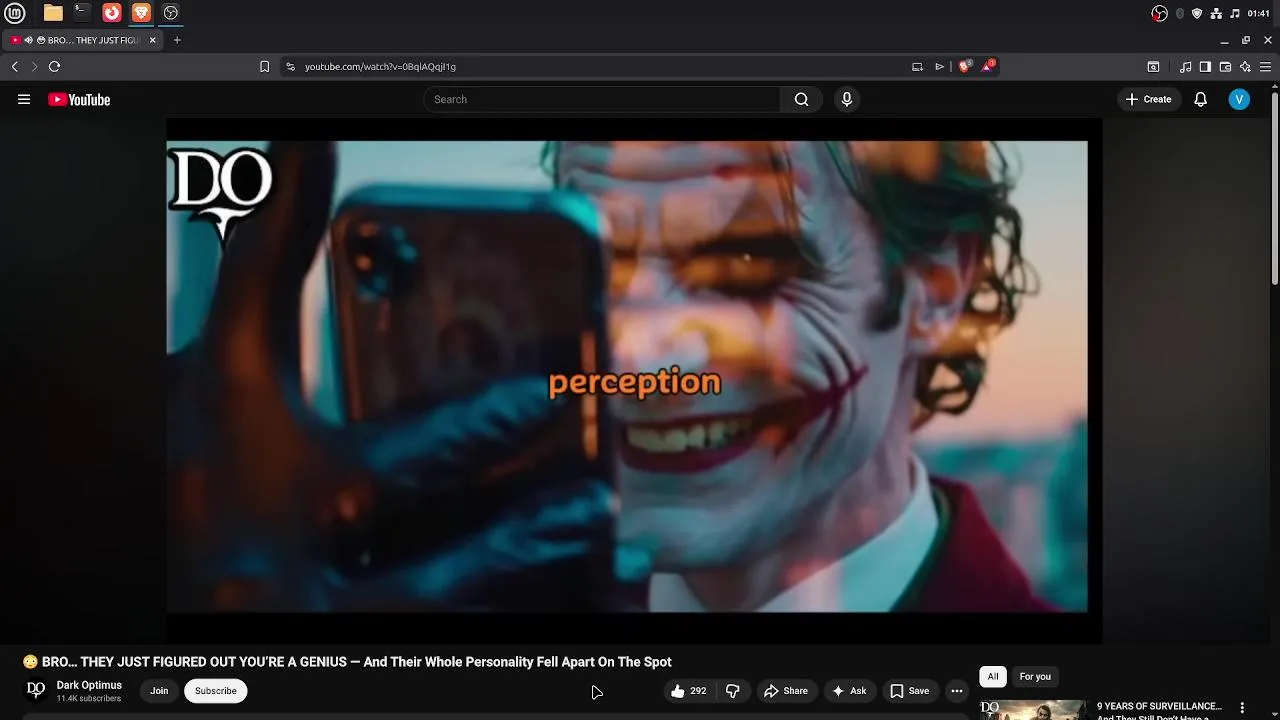Image resolution: width=1280 pixels, height=720 pixels.
Task: Open the file manager from the panel
Action: coord(53,13)
